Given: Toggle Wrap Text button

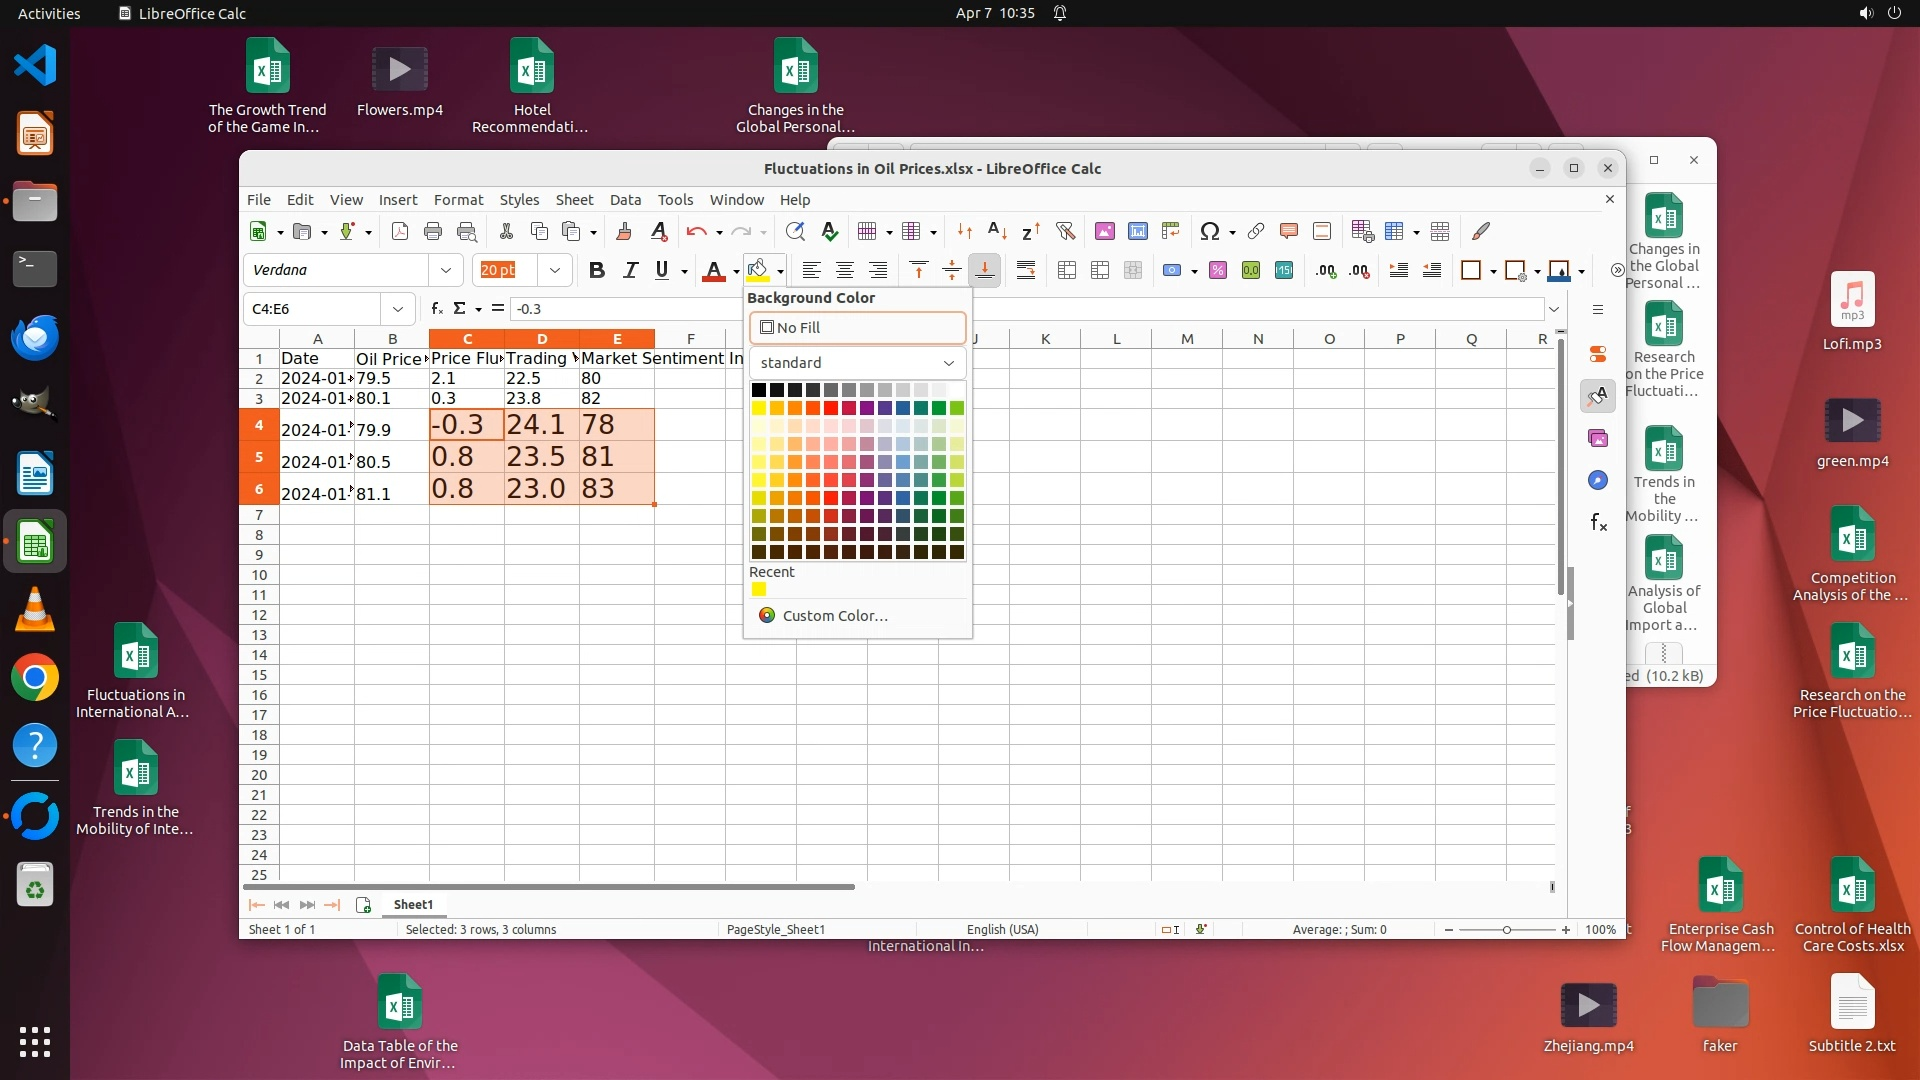Looking at the screenshot, I should pos(1026,270).
